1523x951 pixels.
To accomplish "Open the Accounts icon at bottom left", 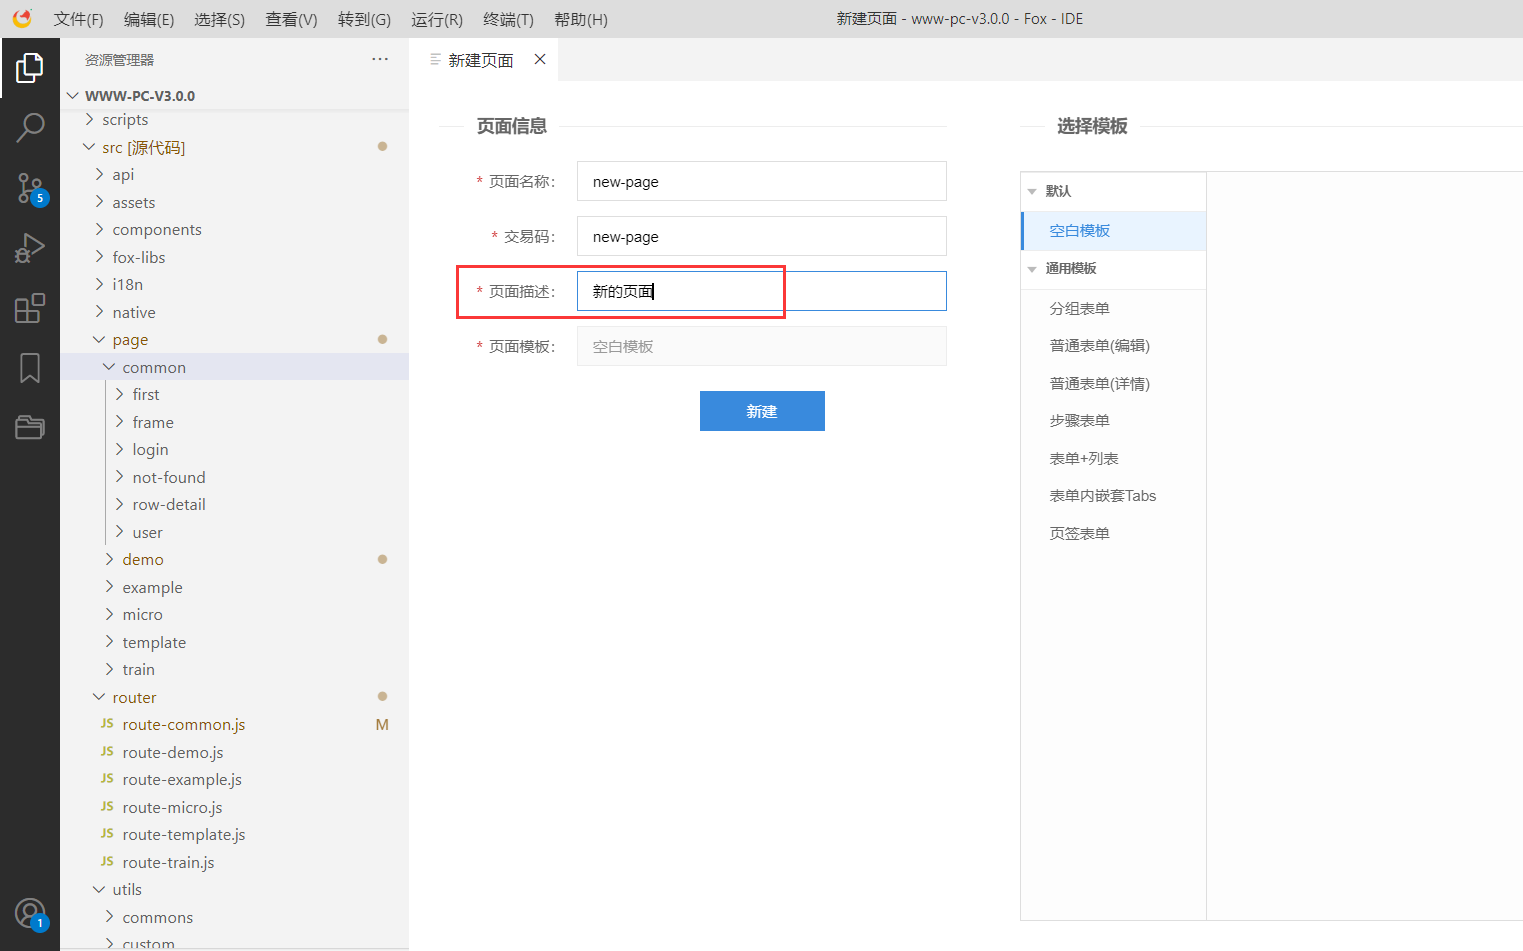I will tap(30, 912).
